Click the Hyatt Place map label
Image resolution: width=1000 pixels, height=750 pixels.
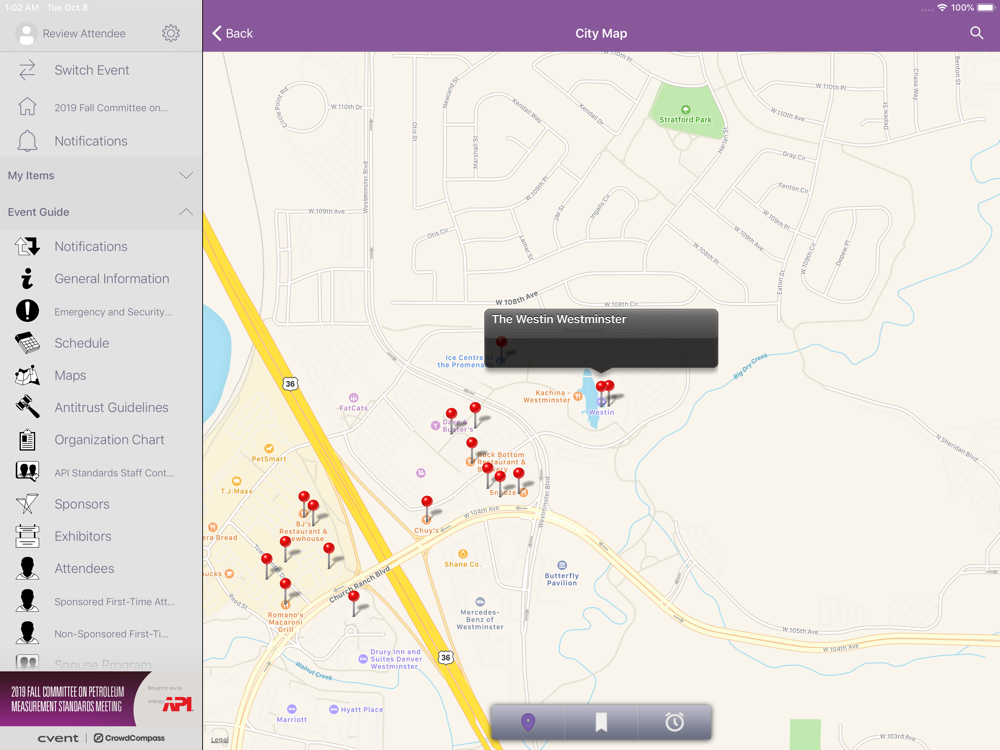pyautogui.click(x=362, y=709)
